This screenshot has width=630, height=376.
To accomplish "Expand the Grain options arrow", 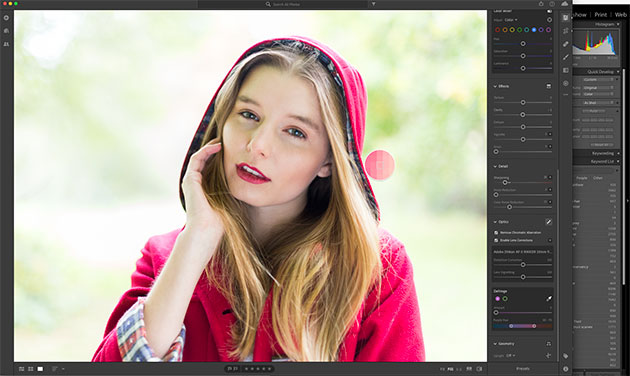I will coord(550,147).
